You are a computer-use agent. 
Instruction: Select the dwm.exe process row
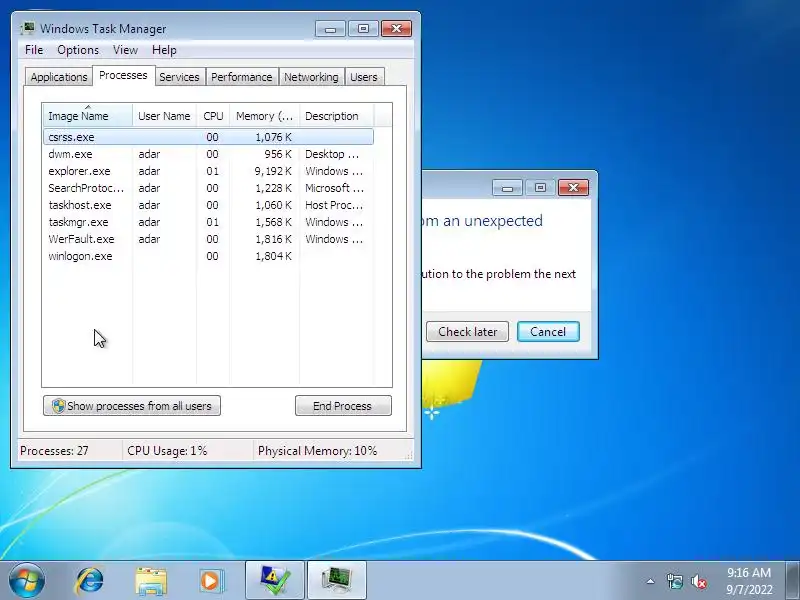[x=209, y=154]
